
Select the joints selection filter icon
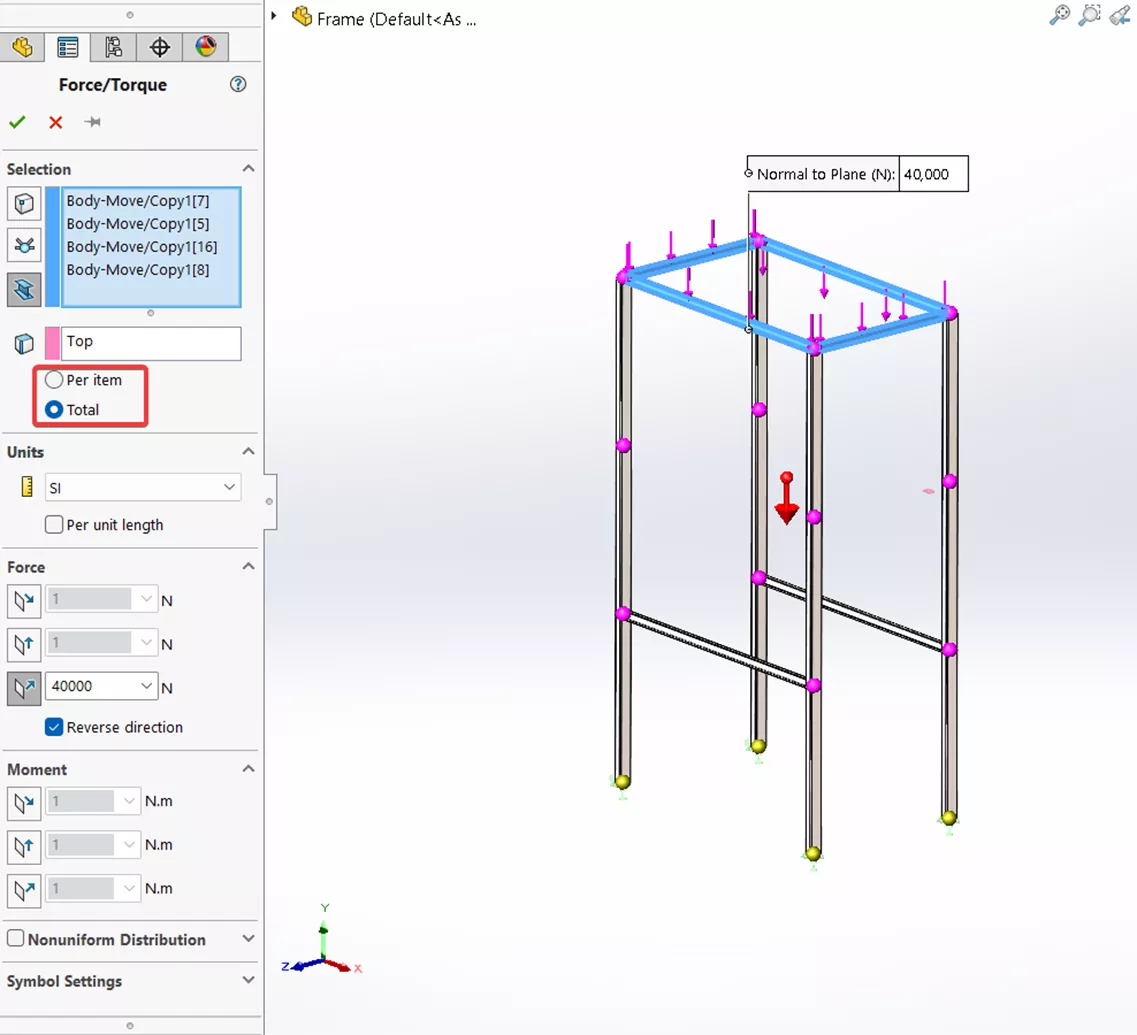pyautogui.click(x=24, y=246)
